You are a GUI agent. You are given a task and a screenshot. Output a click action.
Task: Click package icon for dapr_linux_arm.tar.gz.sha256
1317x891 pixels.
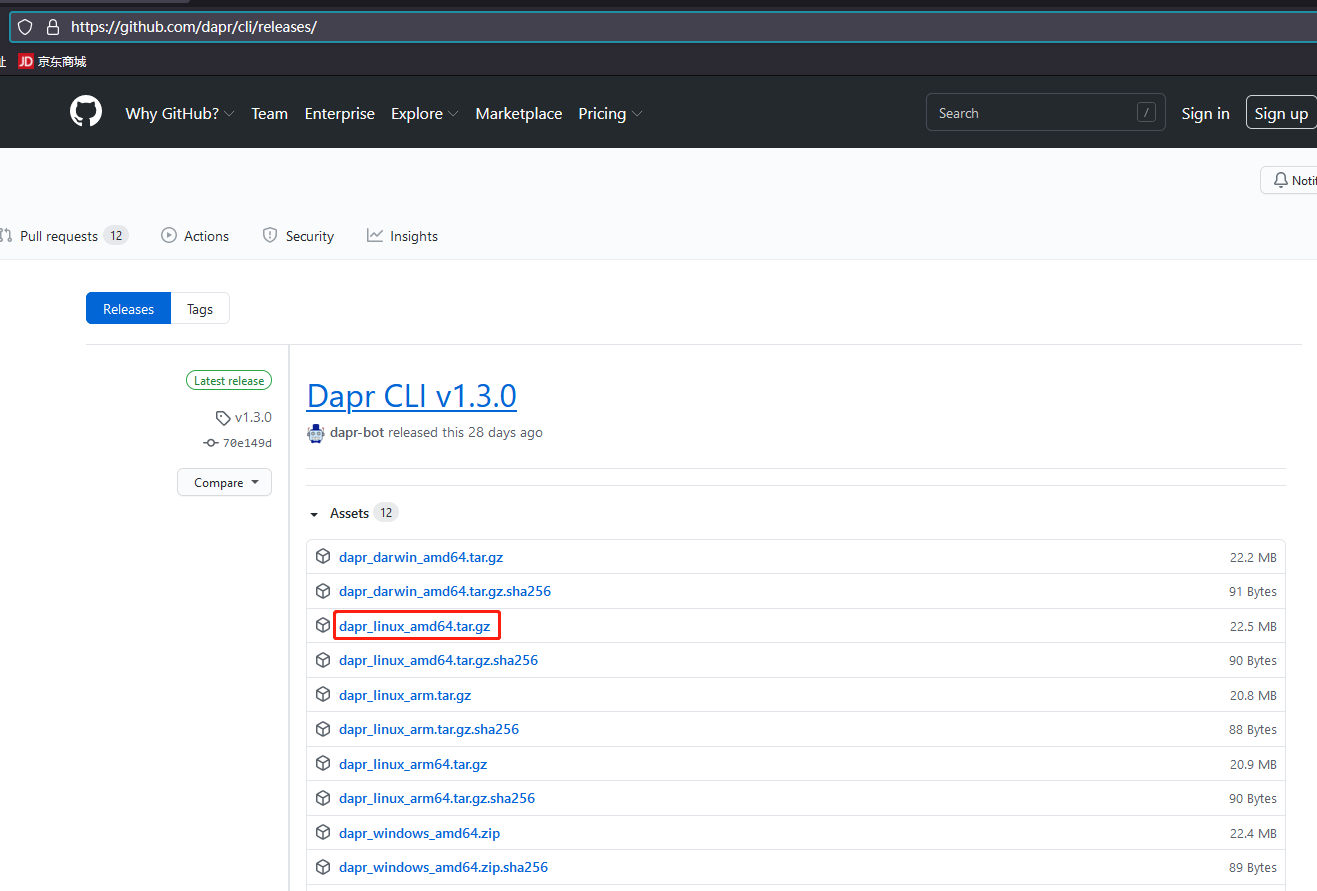323,729
